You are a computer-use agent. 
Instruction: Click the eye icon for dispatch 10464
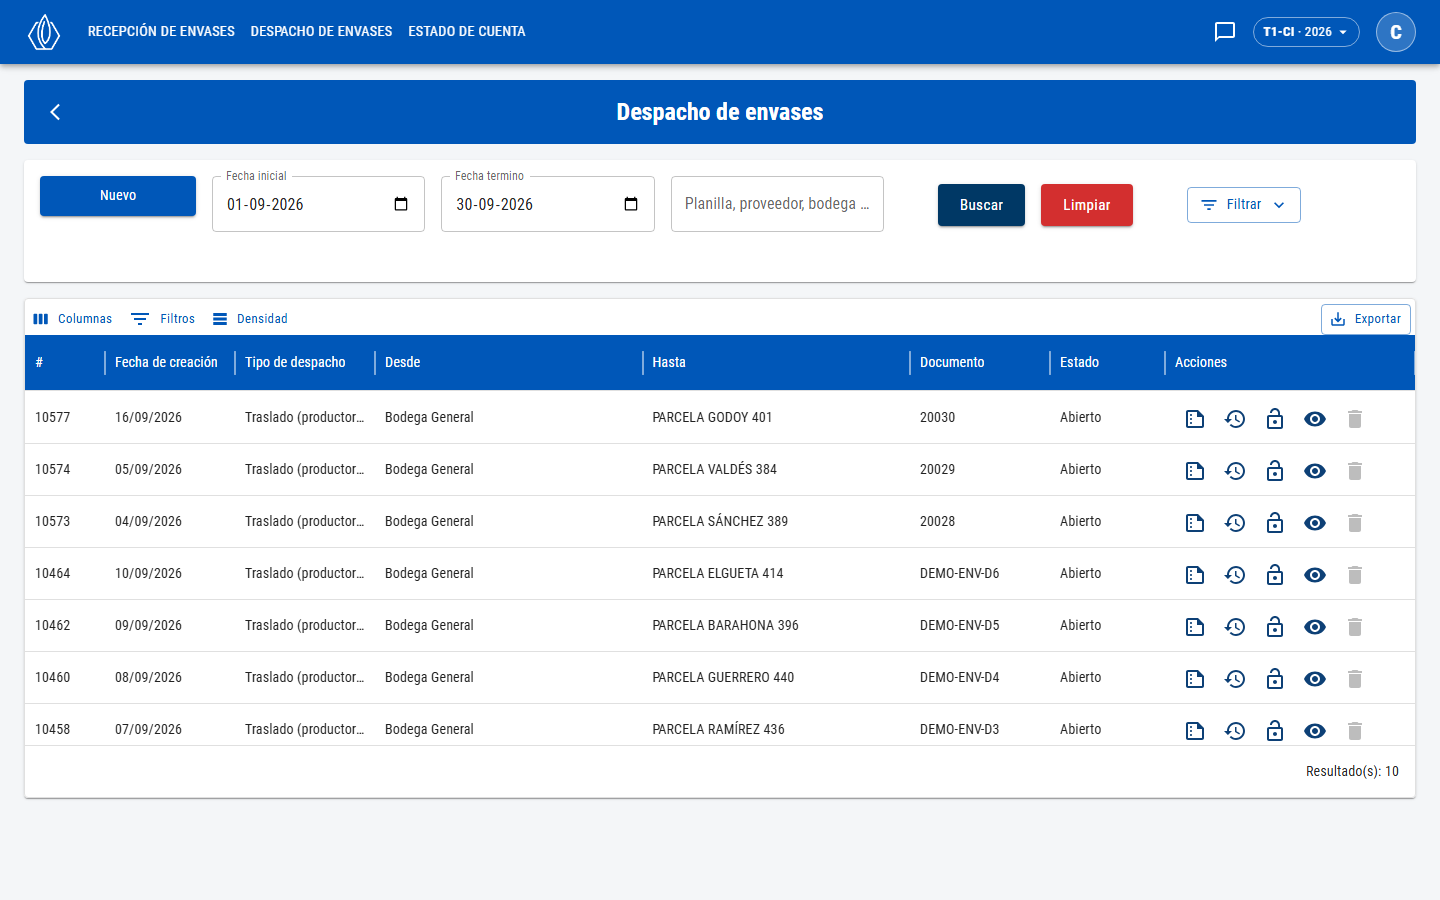coord(1315,575)
